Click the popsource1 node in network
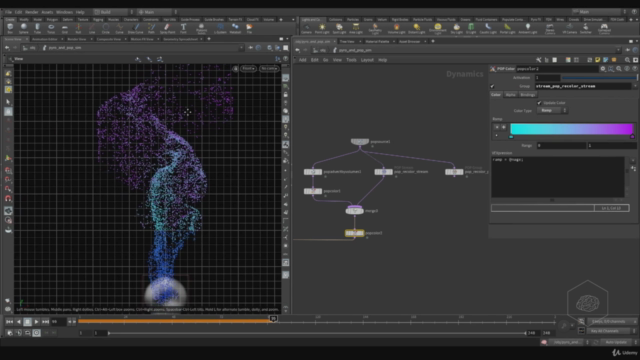The width and height of the screenshot is (640, 360). pos(360,141)
